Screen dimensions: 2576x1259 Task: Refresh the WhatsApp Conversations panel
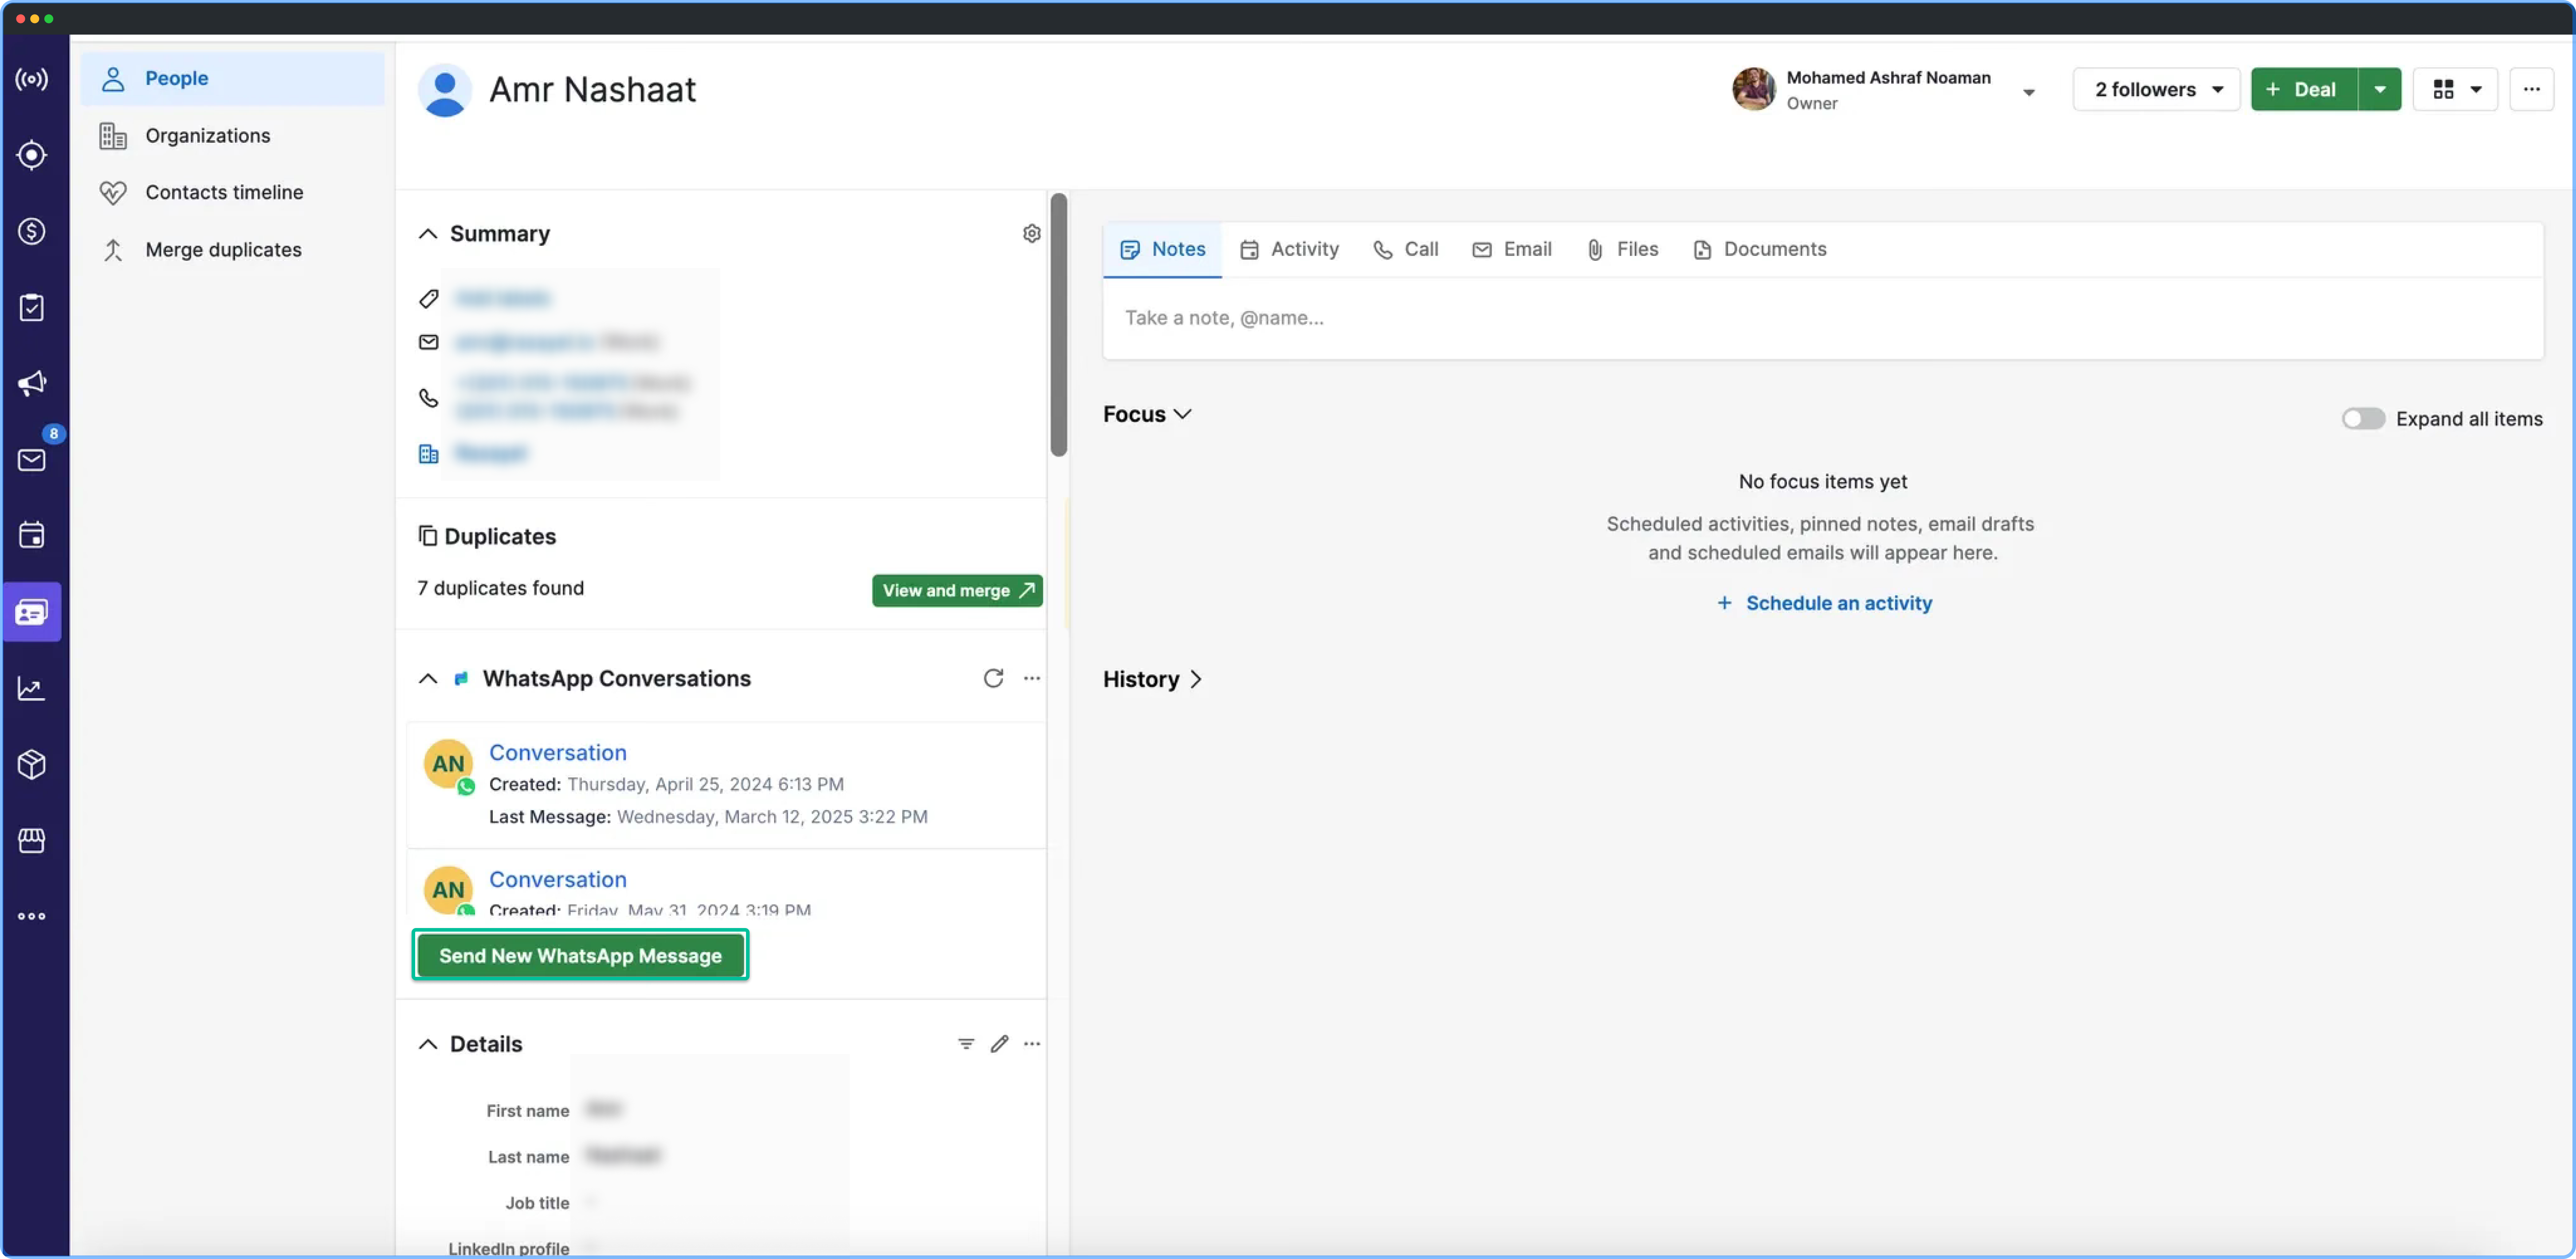(992, 678)
